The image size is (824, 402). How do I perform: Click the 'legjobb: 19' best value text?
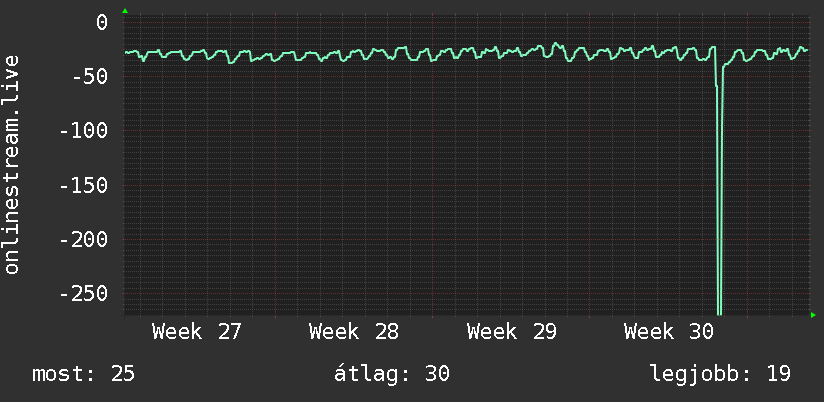[720, 374]
